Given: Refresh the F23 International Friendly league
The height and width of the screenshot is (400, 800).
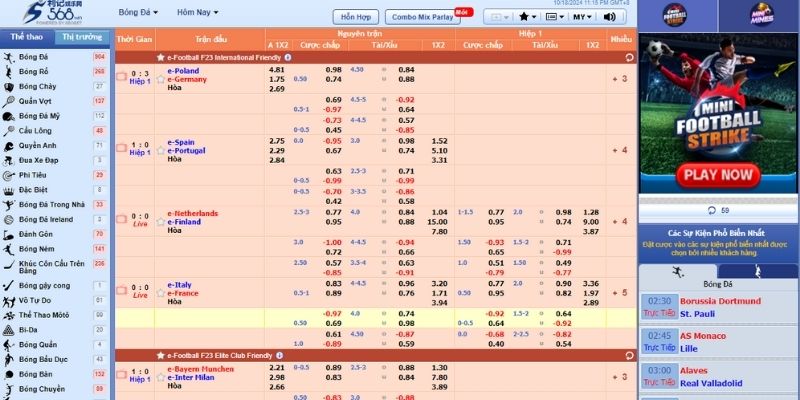Looking at the screenshot, I should pyautogui.click(x=630, y=58).
